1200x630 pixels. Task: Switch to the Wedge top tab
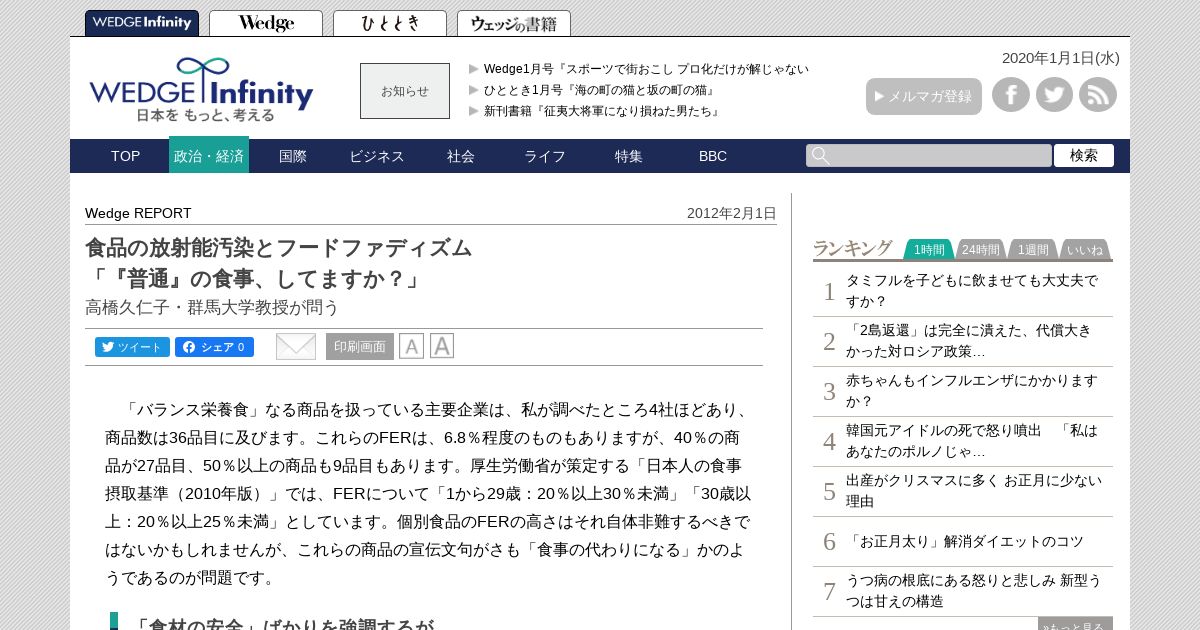(266, 23)
